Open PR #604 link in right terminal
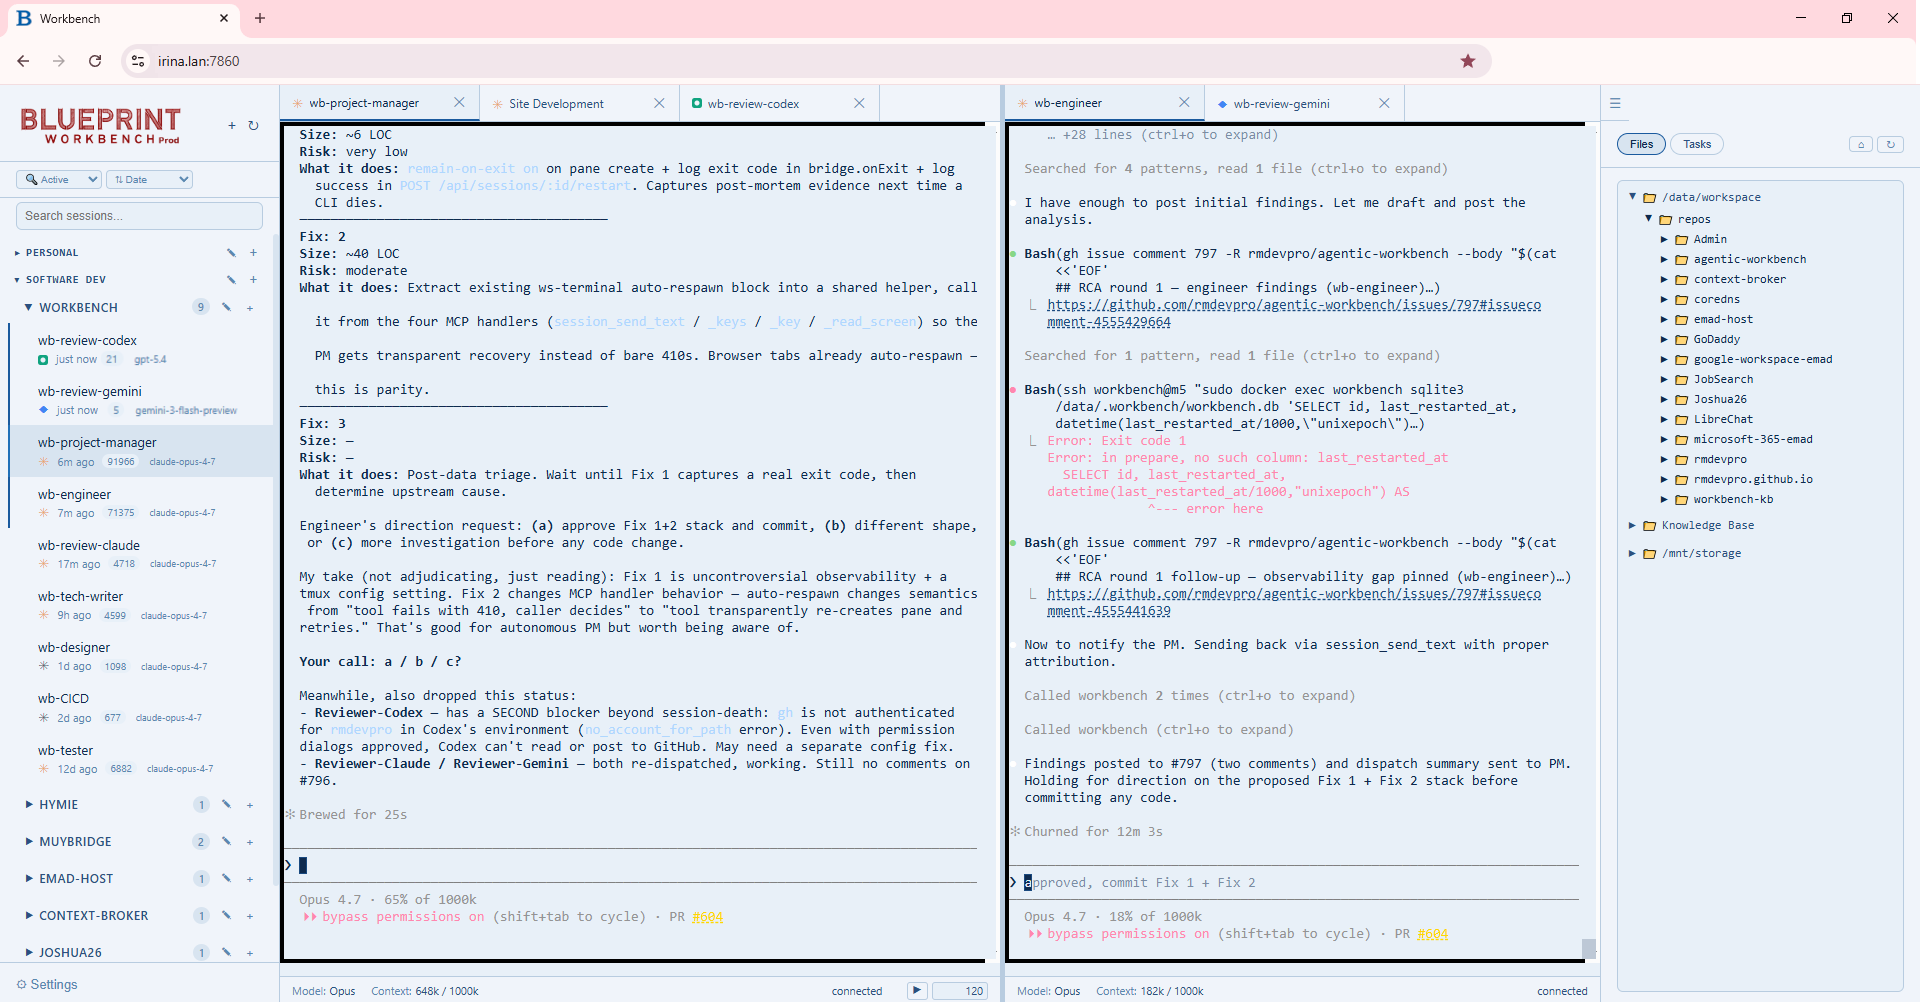Screen dimensions: 1920x1002 [x=1432, y=934]
